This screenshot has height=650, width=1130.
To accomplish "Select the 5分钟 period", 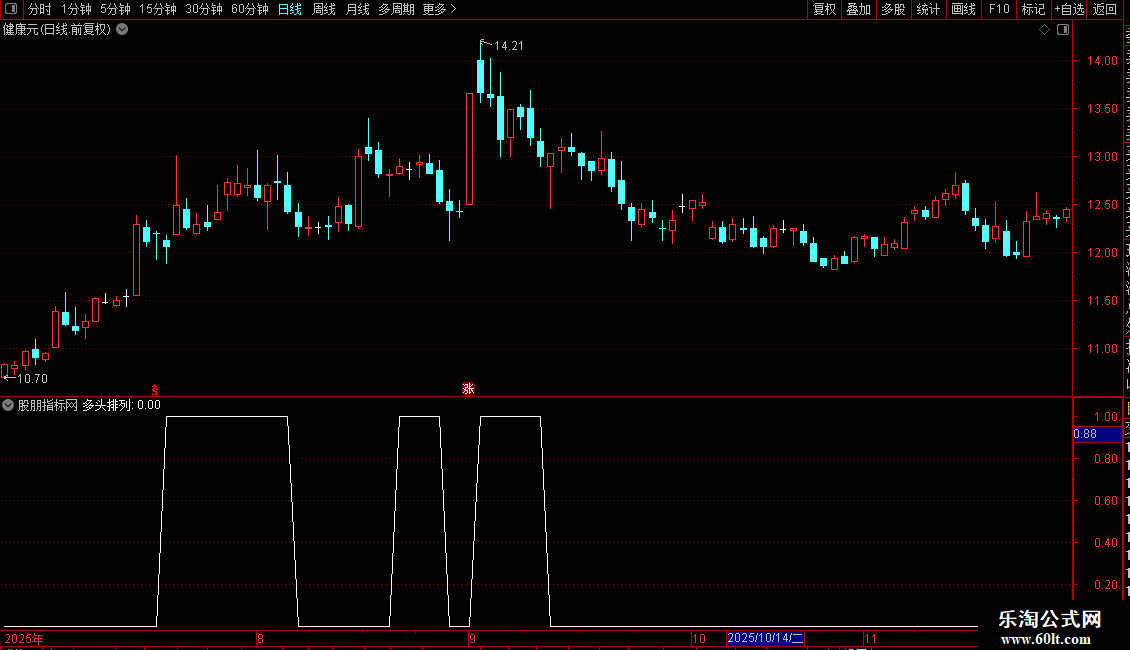I will tap(115, 9).
